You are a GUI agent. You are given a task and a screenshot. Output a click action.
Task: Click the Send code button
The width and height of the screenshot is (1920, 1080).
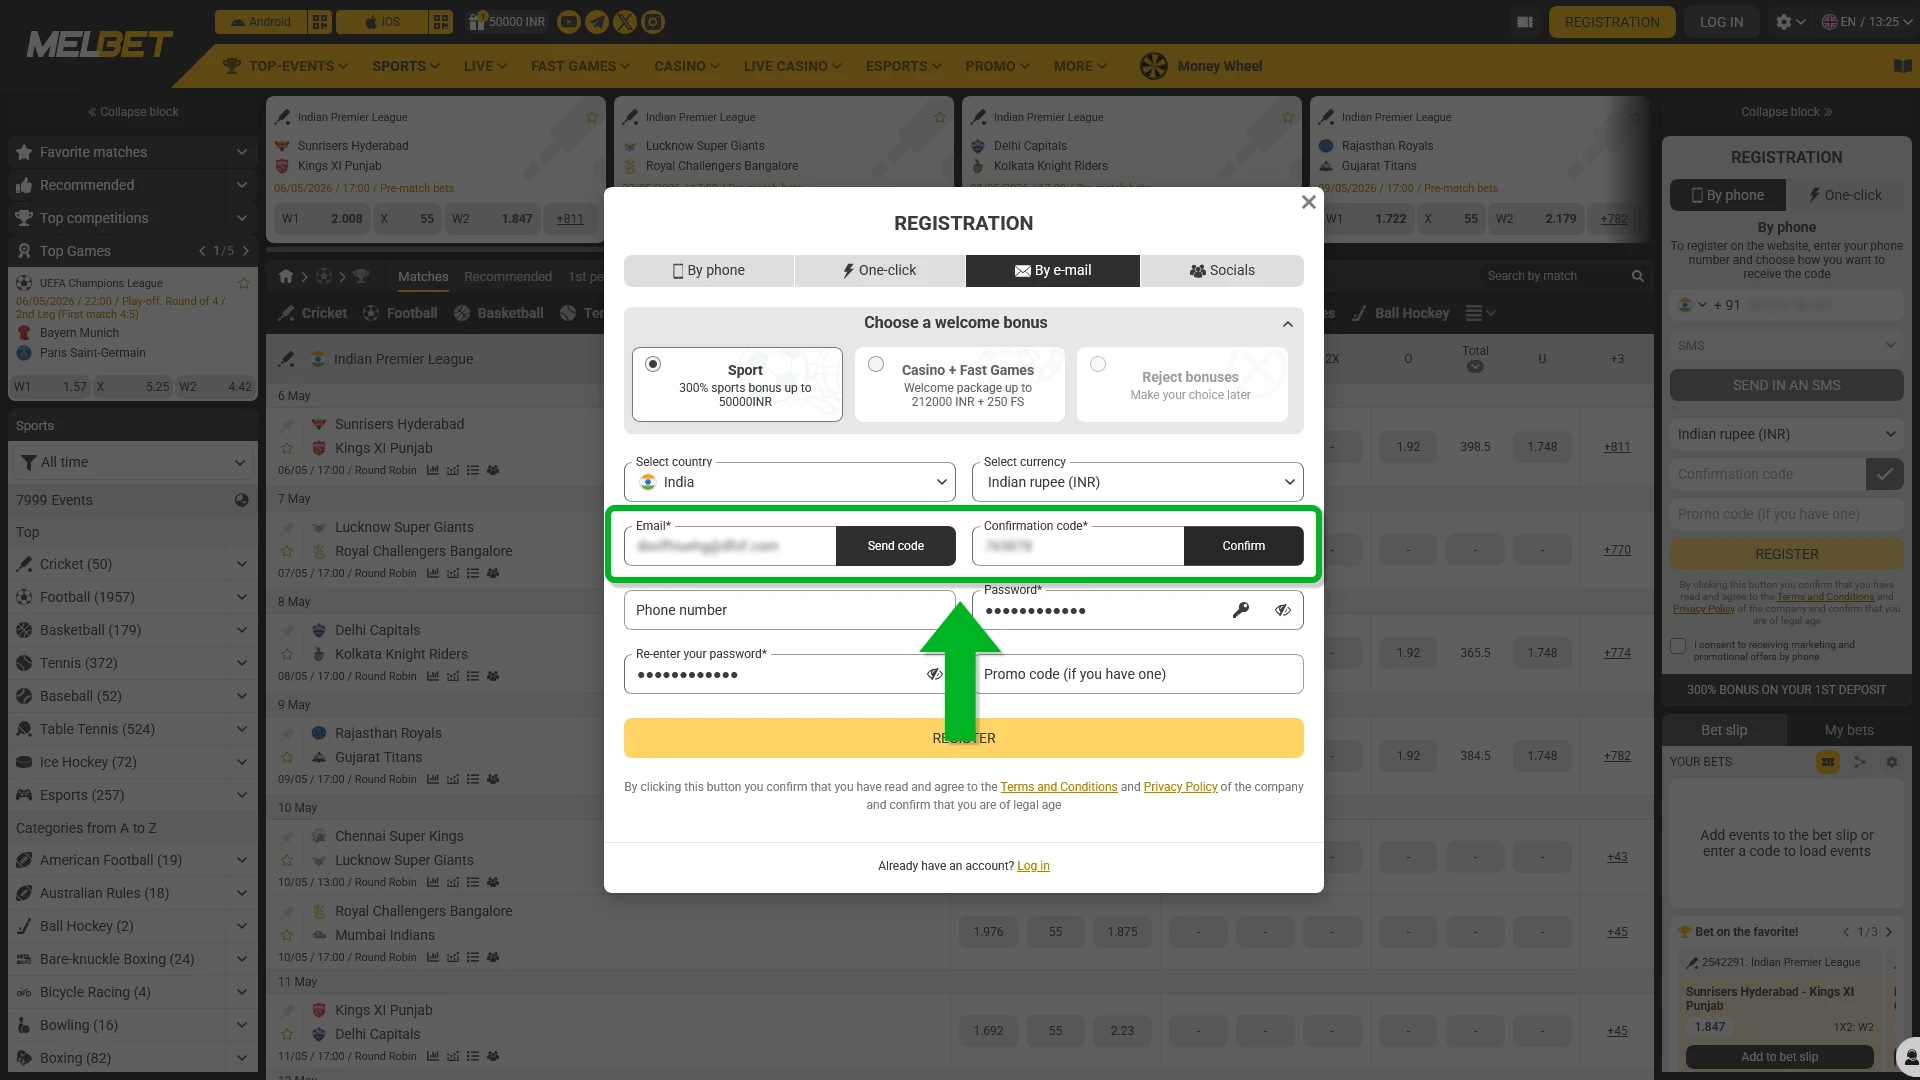click(x=896, y=546)
